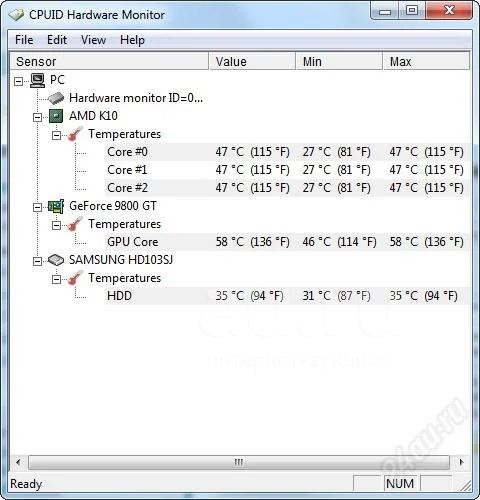Collapse SAMSUNG HD103SJ Temperatures branch
Image resolution: width=480 pixels, height=500 pixels.
tap(56, 279)
